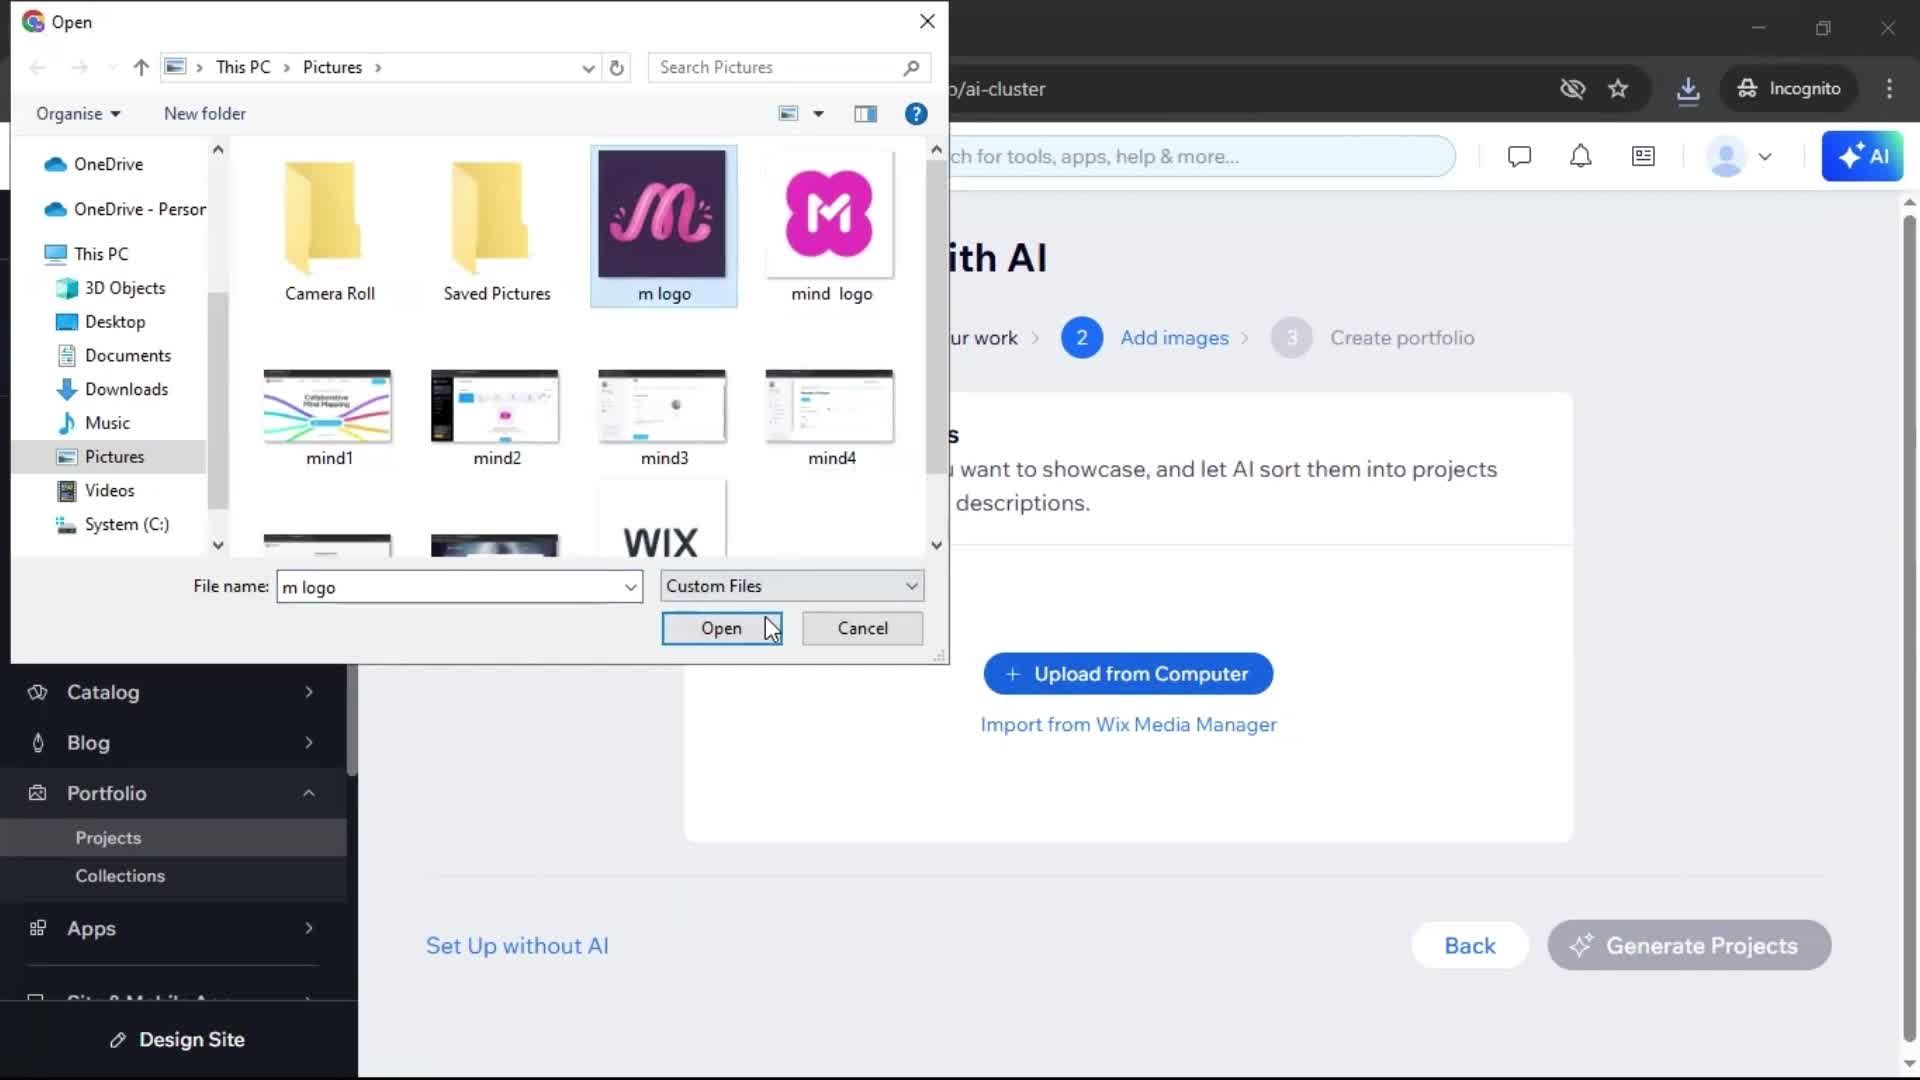Open the File name combo dropdown
The image size is (1920, 1080).
(631, 587)
